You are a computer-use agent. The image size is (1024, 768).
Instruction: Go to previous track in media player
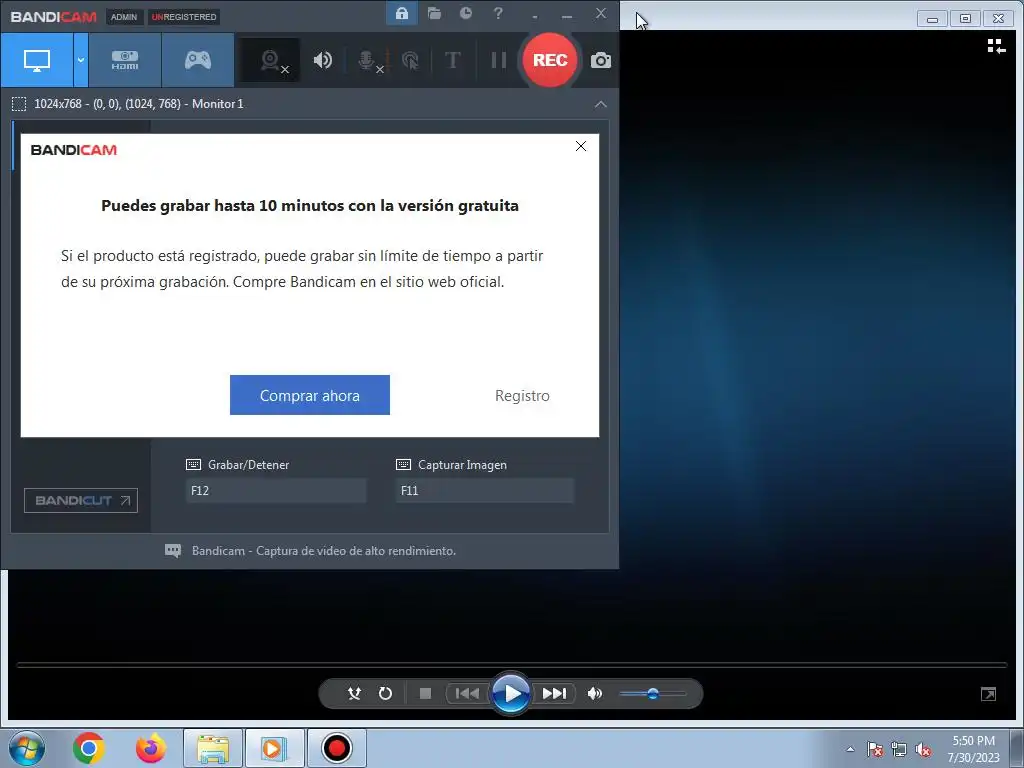click(467, 694)
